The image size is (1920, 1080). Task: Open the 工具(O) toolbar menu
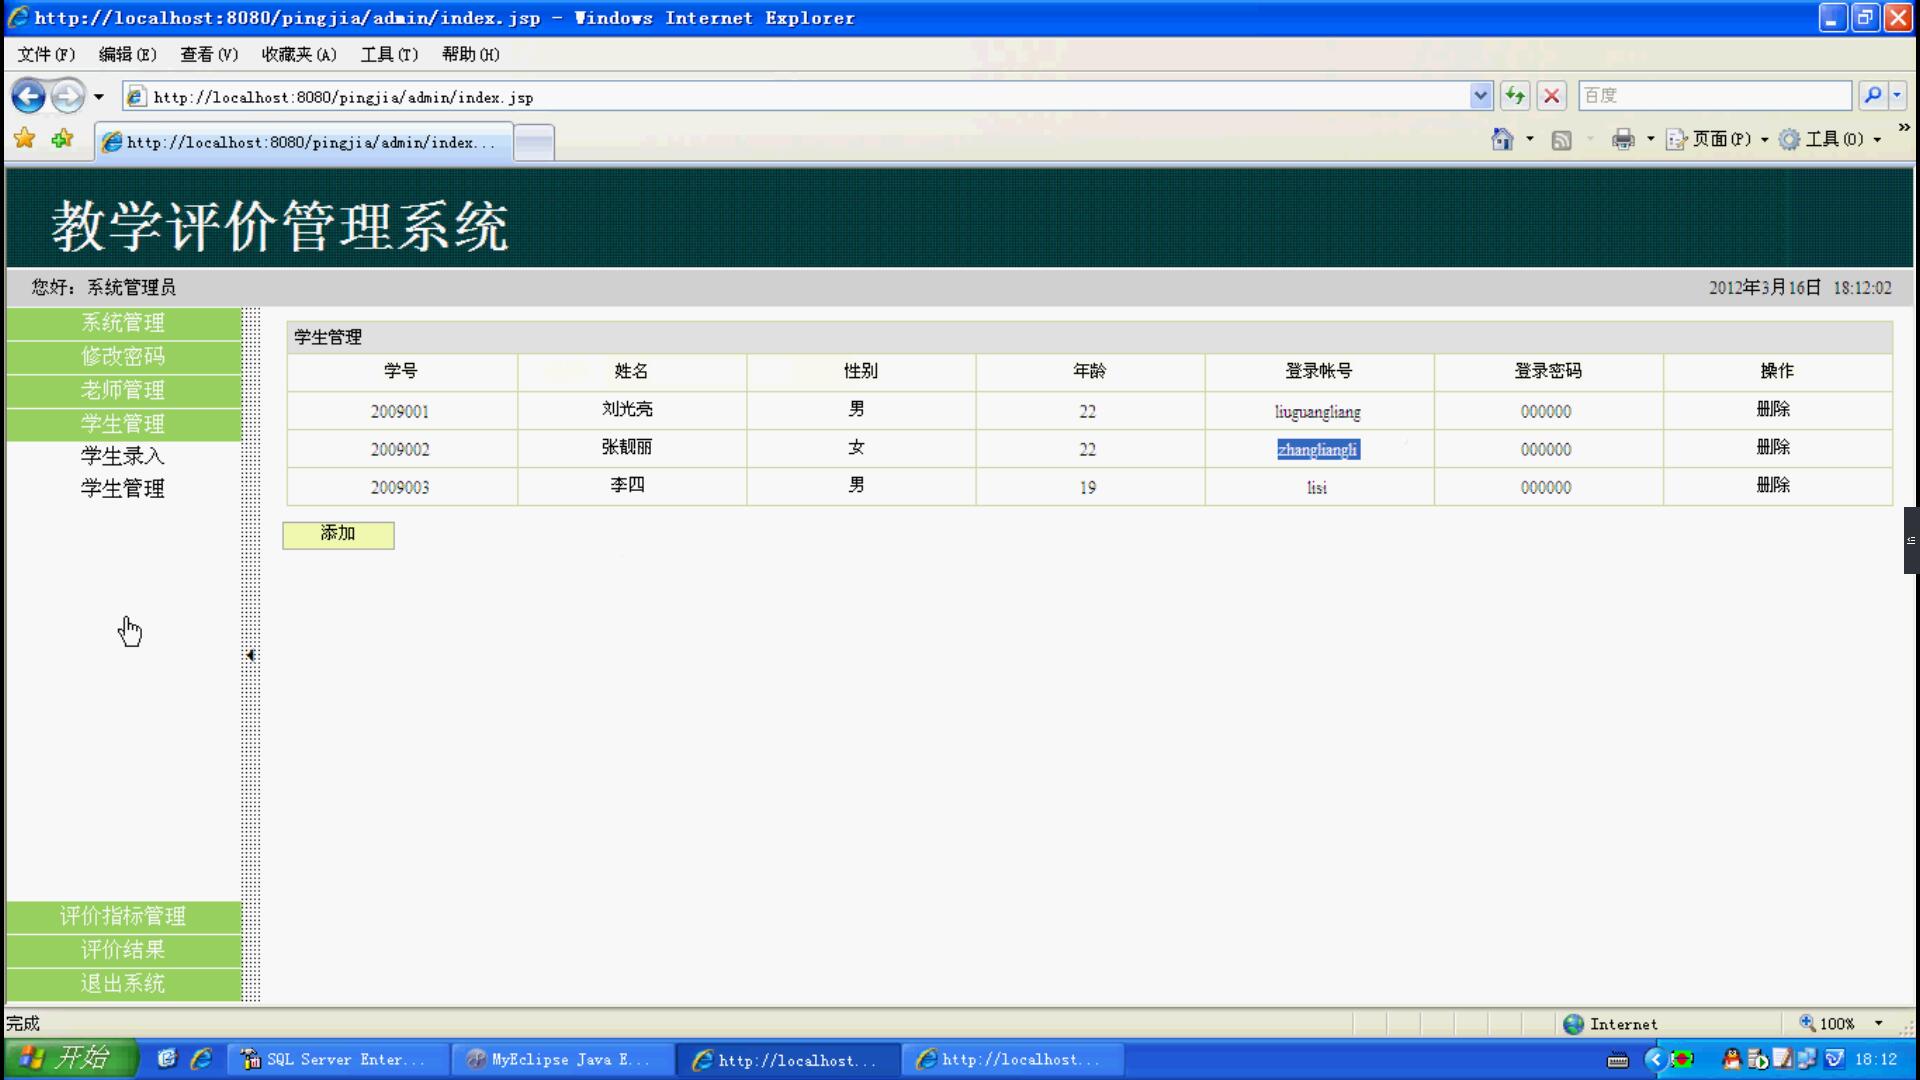pyautogui.click(x=1831, y=139)
